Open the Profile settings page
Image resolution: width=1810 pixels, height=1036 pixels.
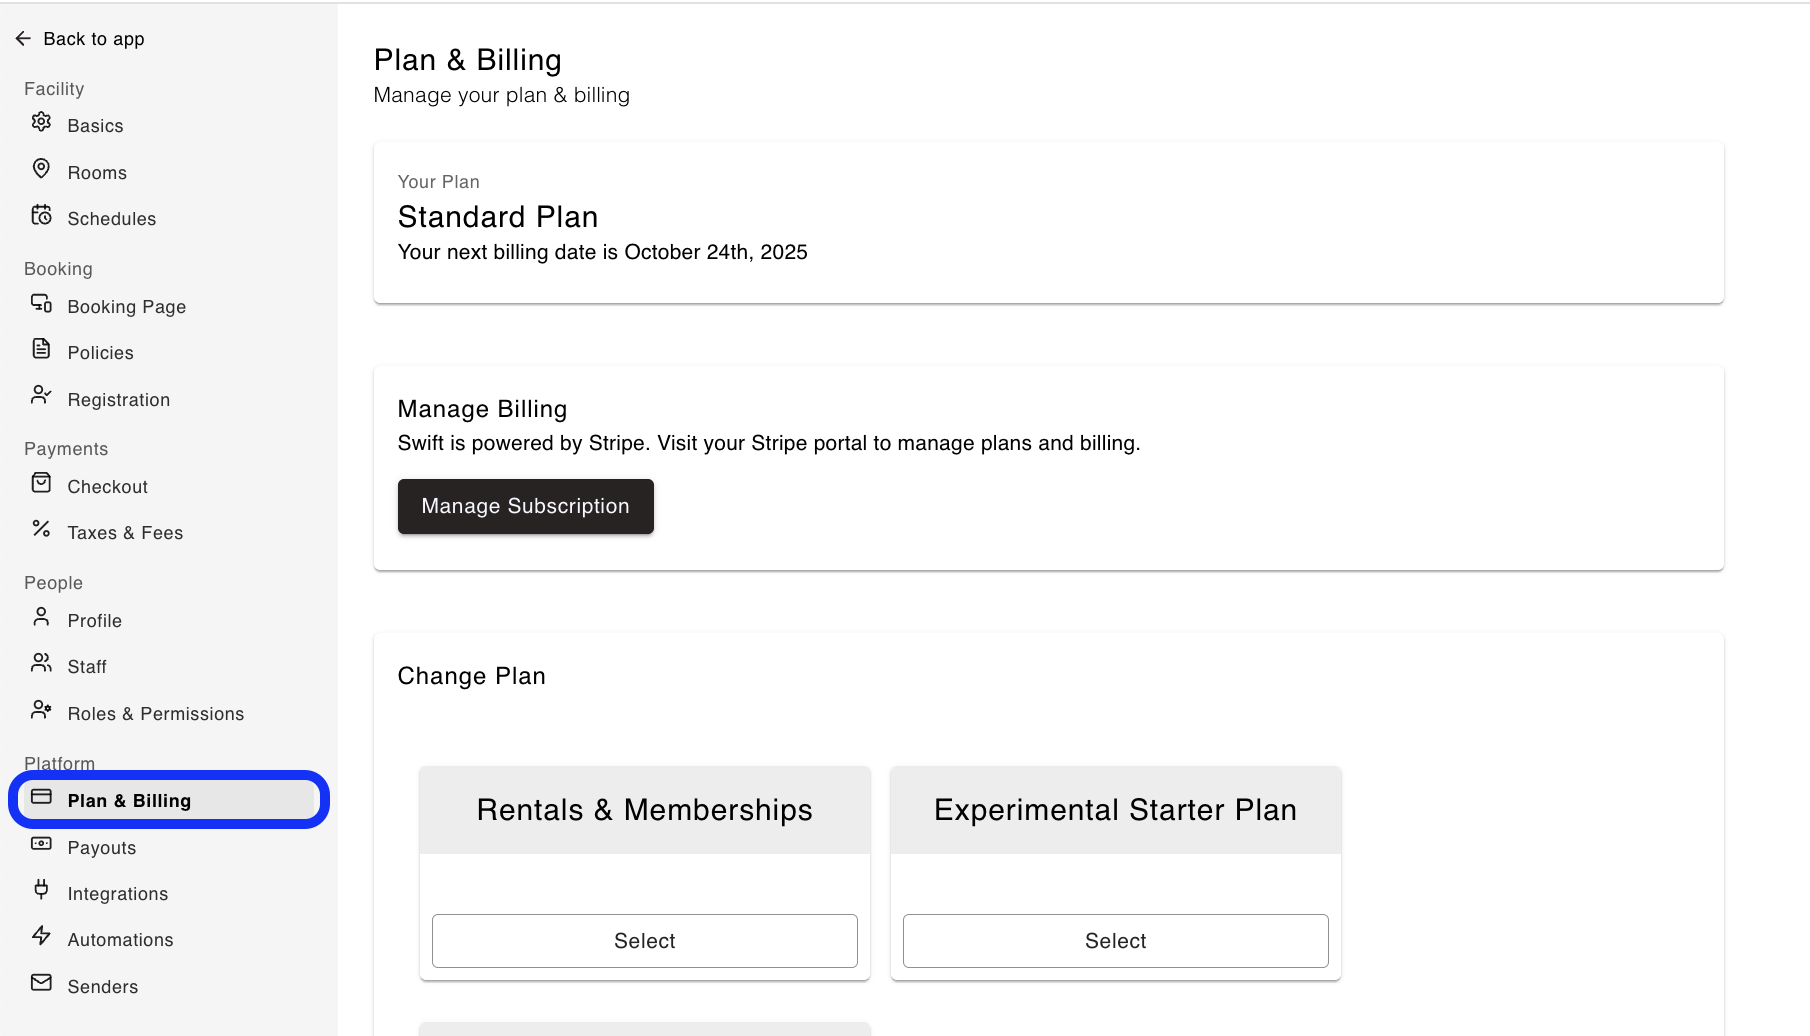coord(94,621)
